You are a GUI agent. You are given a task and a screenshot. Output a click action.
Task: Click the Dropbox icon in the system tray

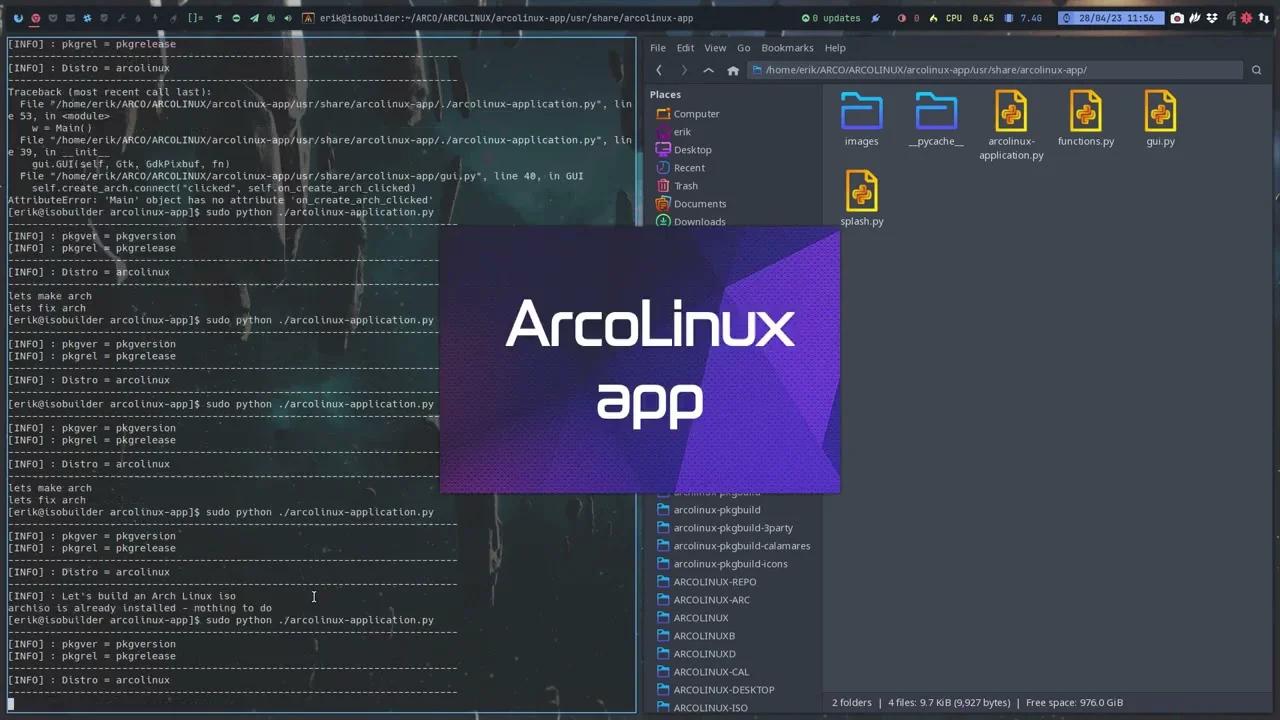coord(1211,17)
